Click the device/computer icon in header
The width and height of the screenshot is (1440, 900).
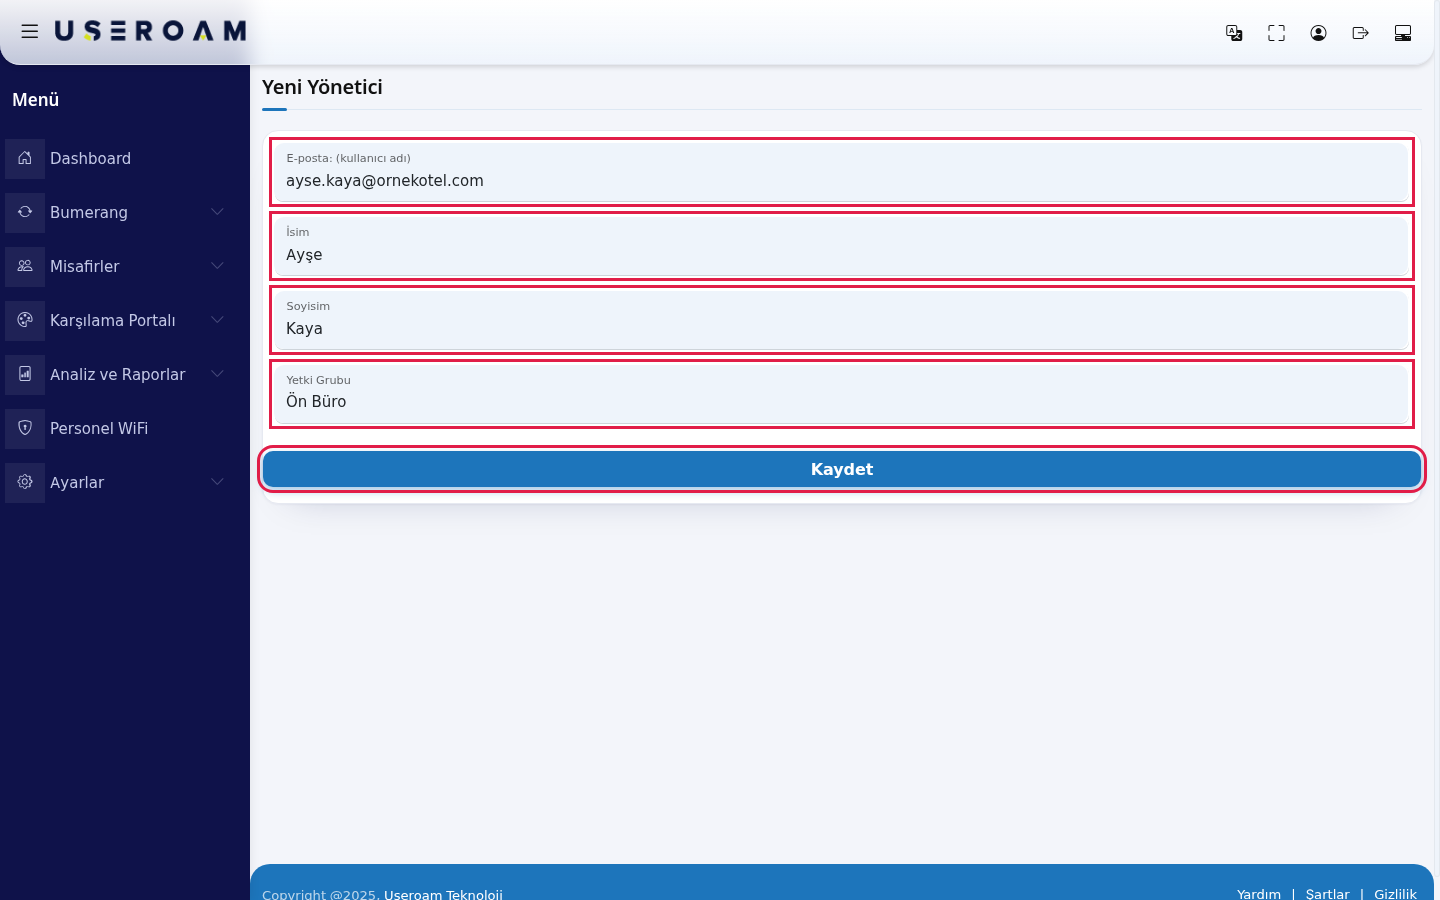[1402, 33]
